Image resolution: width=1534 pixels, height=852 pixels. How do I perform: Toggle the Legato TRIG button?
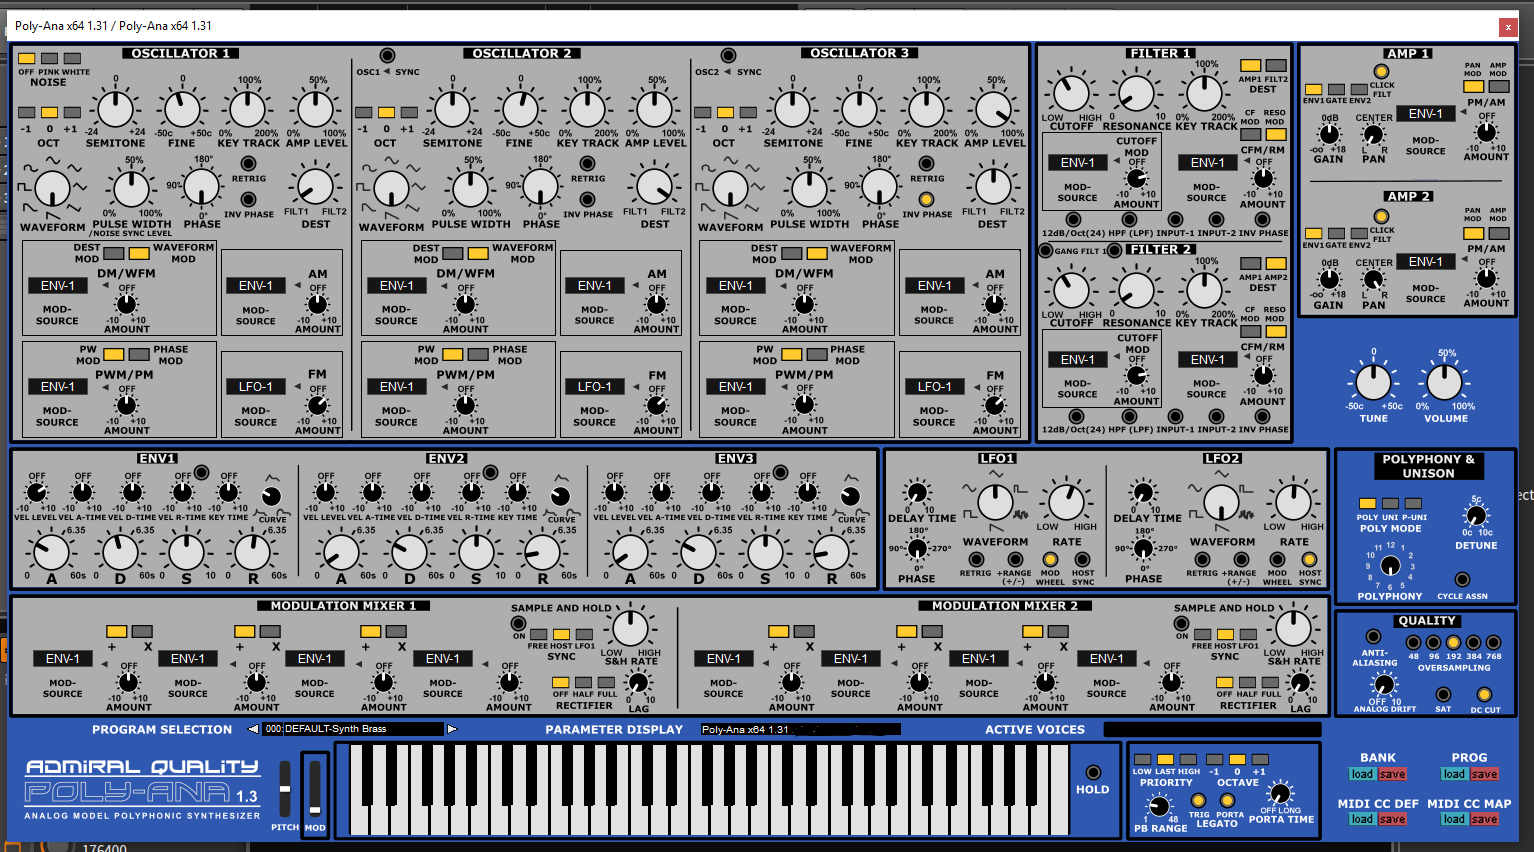1199,802
